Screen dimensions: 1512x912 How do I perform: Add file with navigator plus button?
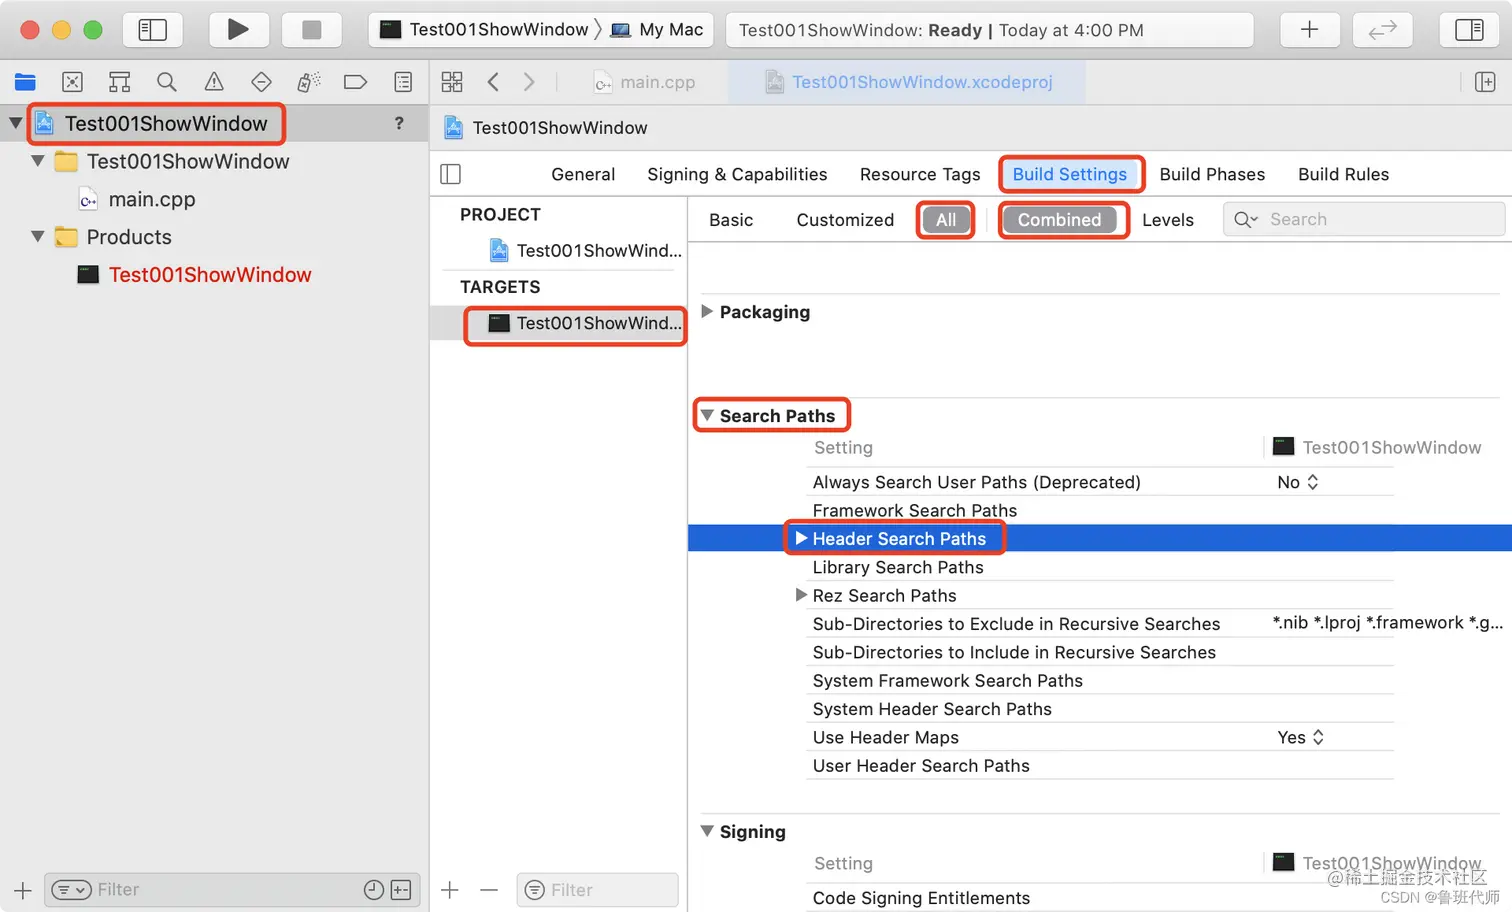22,890
